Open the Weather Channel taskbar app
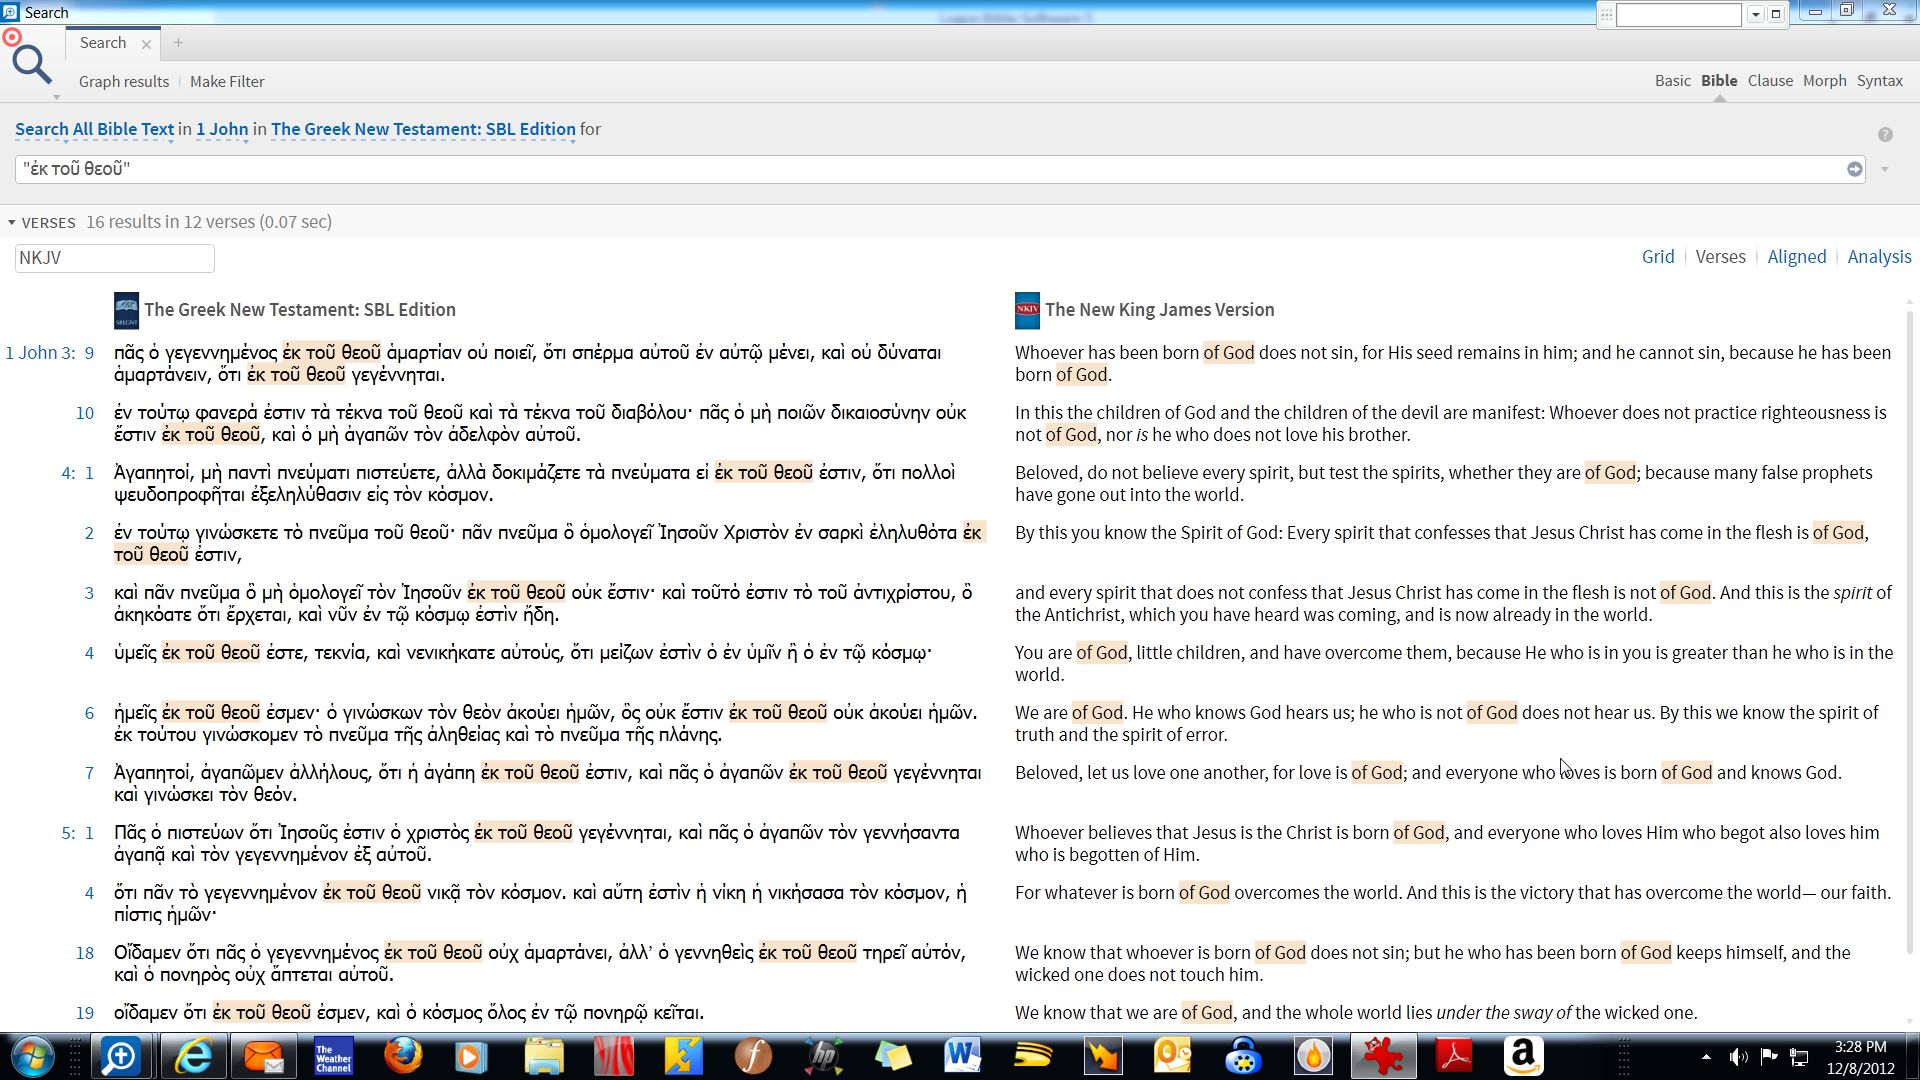 (333, 1056)
